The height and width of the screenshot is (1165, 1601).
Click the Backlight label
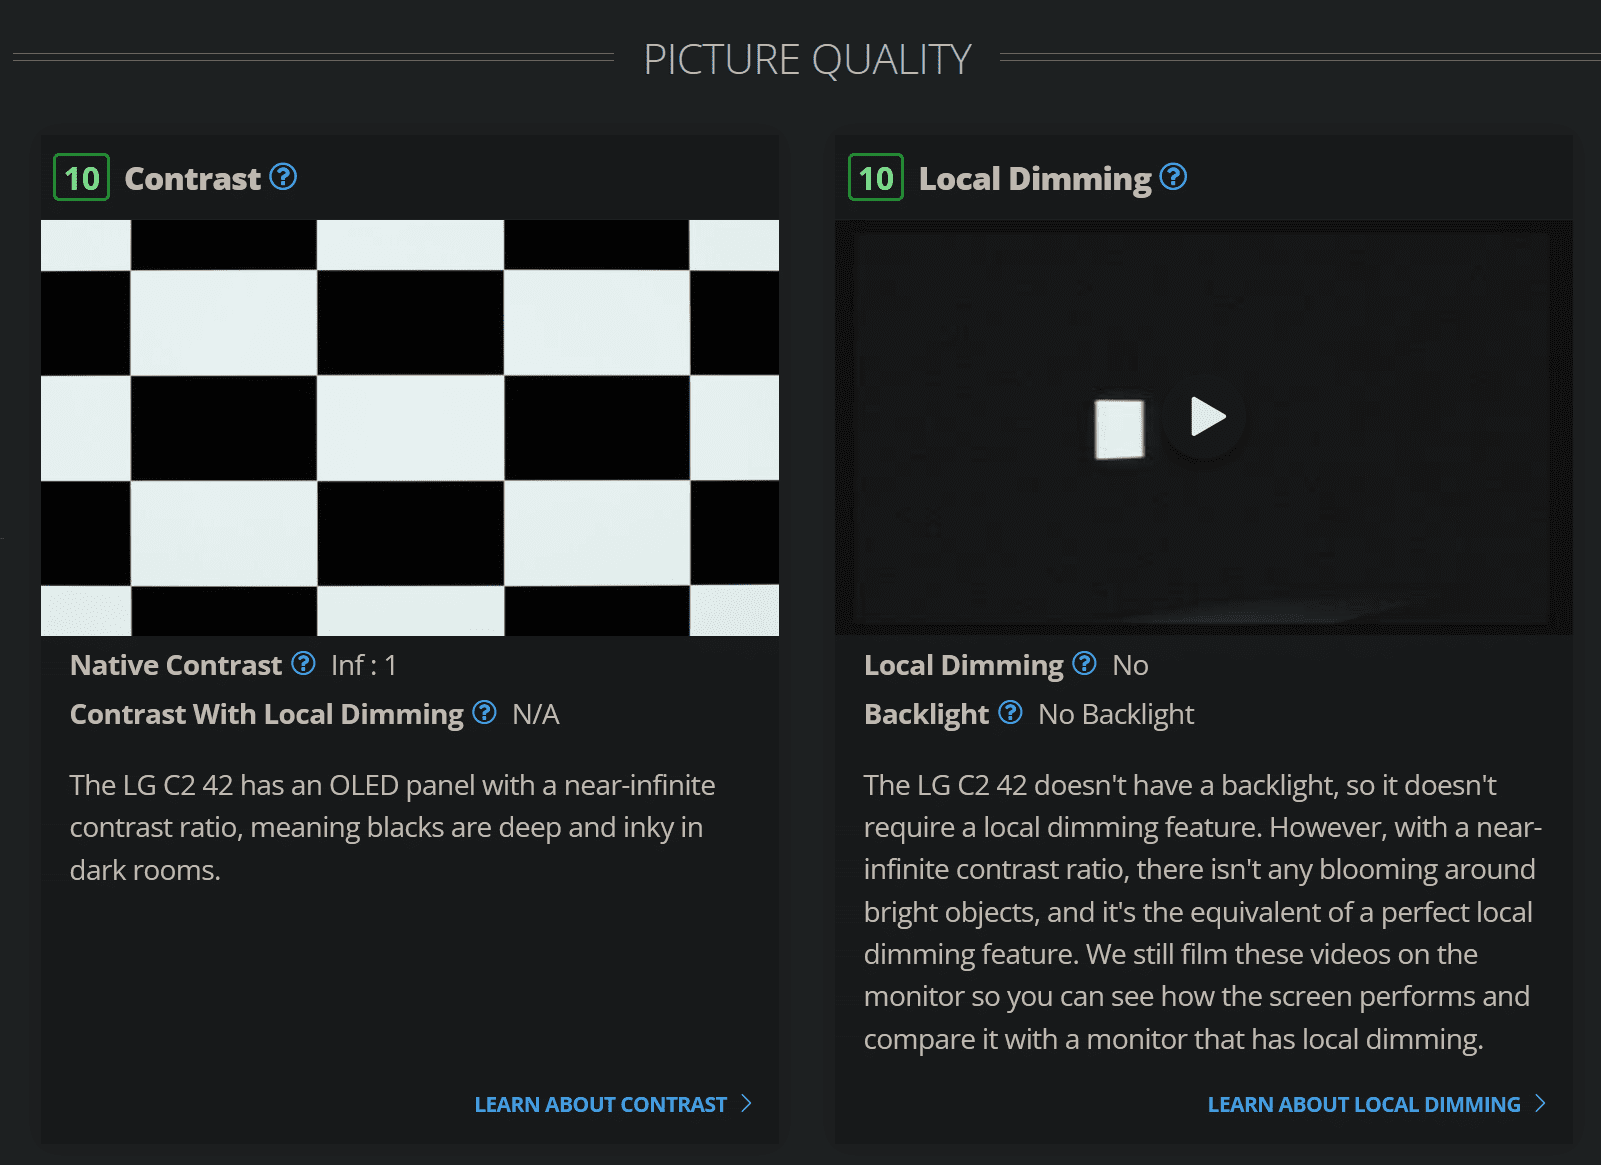(926, 714)
